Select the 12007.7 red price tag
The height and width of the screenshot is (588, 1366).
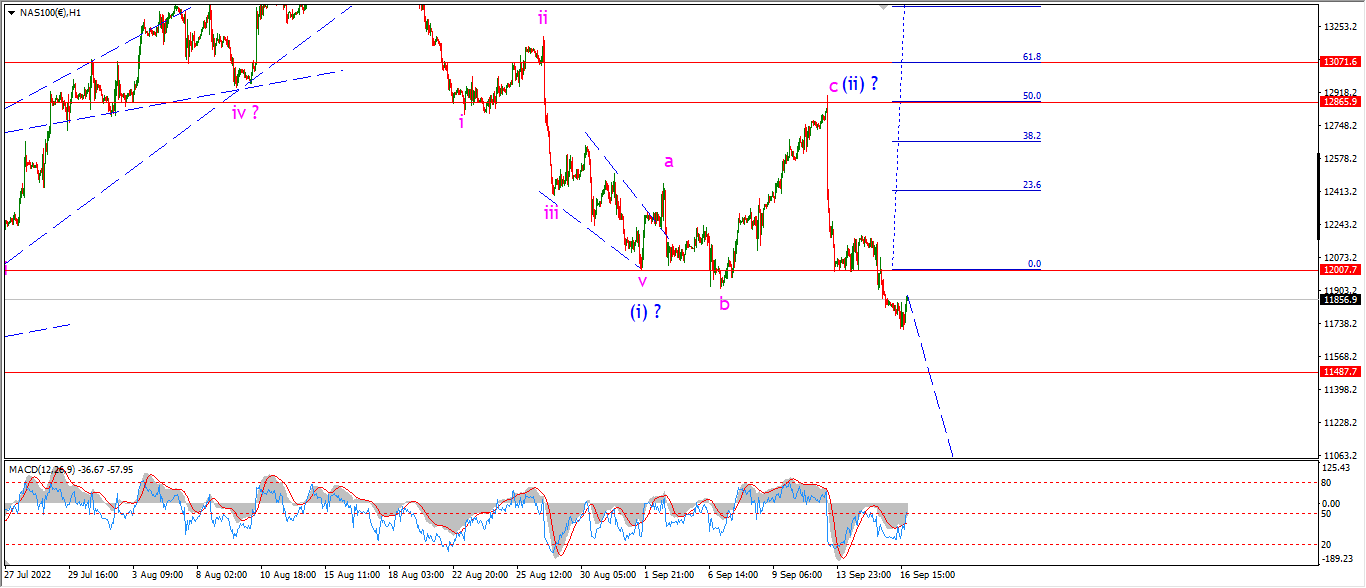pyautogui.click(x=1341, y=270)
